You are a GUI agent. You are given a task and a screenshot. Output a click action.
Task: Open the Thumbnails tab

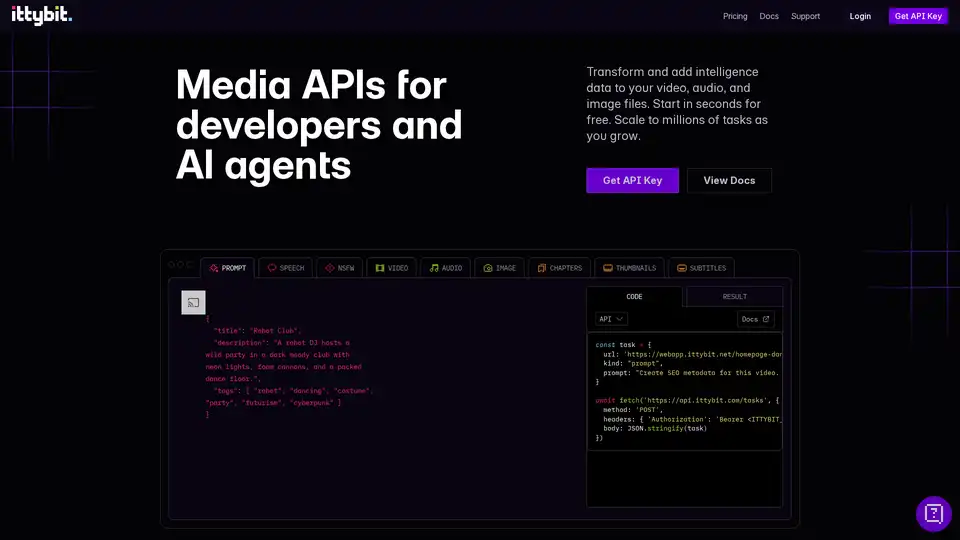click(629, 268)
